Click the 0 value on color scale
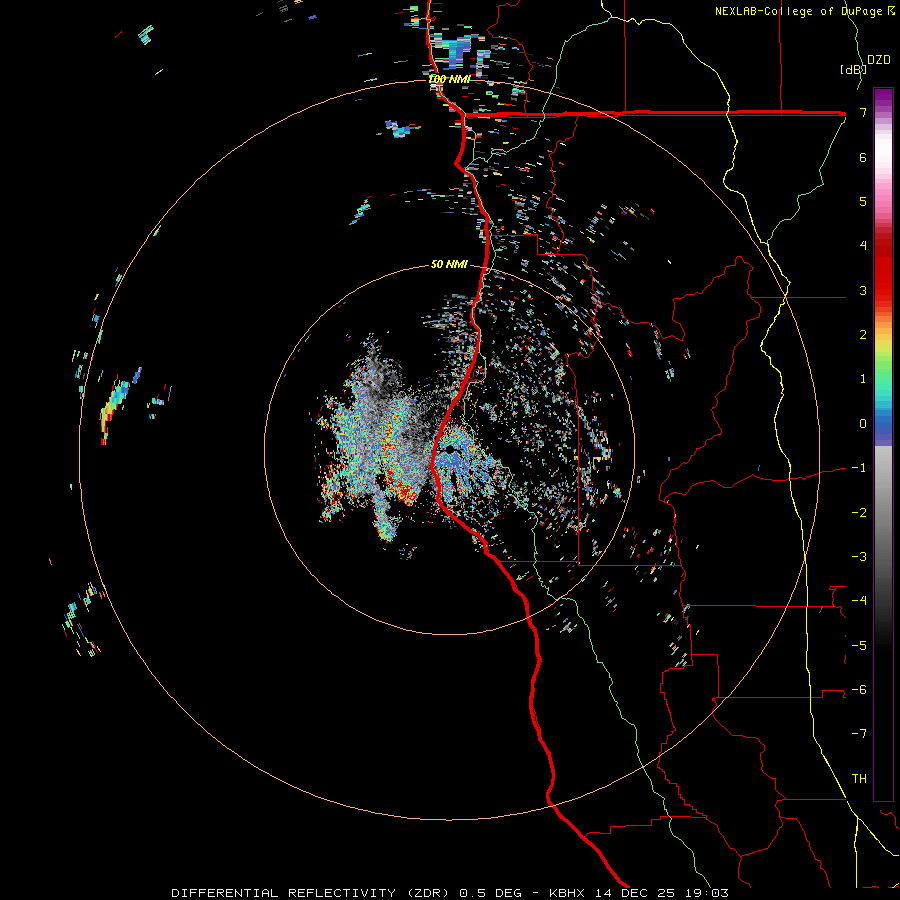Screen dimensions: 900x900 pyautogui.click(x=863, y=424)
